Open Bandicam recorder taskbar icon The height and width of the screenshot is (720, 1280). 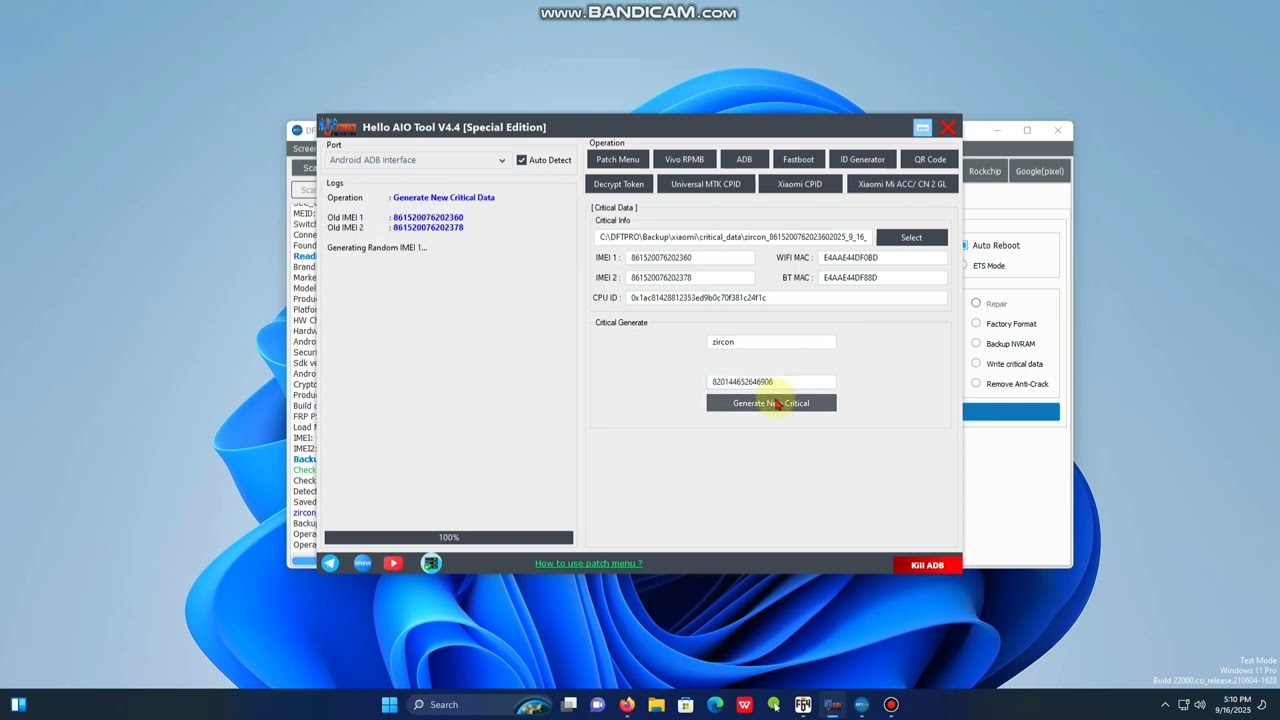(x=891, y=704)
